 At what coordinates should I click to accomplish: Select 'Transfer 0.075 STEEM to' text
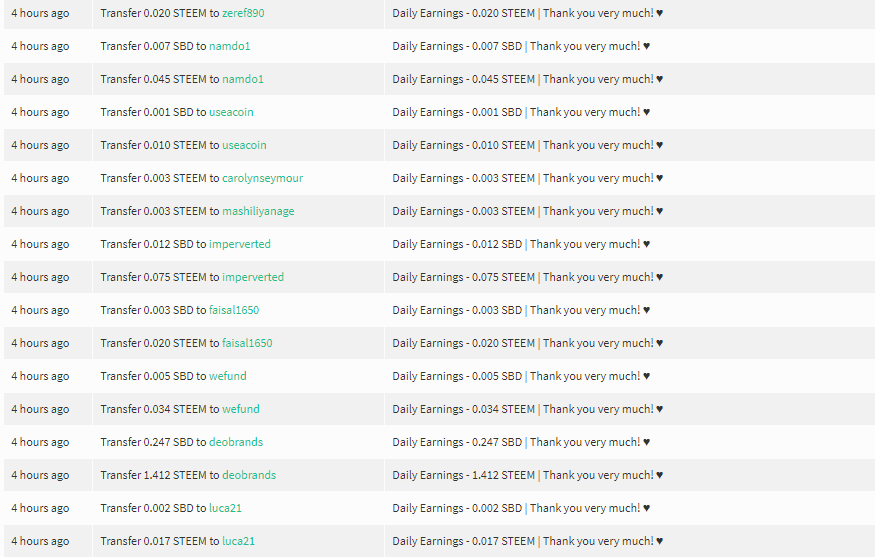[x=160, y=276]
